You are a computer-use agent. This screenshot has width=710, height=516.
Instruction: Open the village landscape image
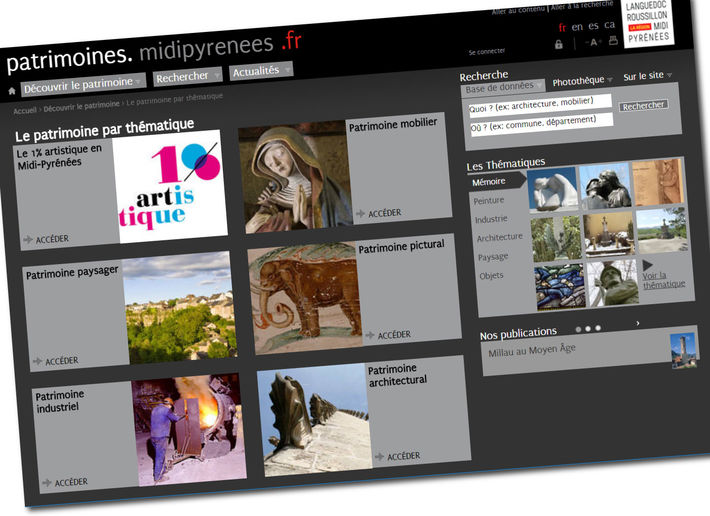180,308
